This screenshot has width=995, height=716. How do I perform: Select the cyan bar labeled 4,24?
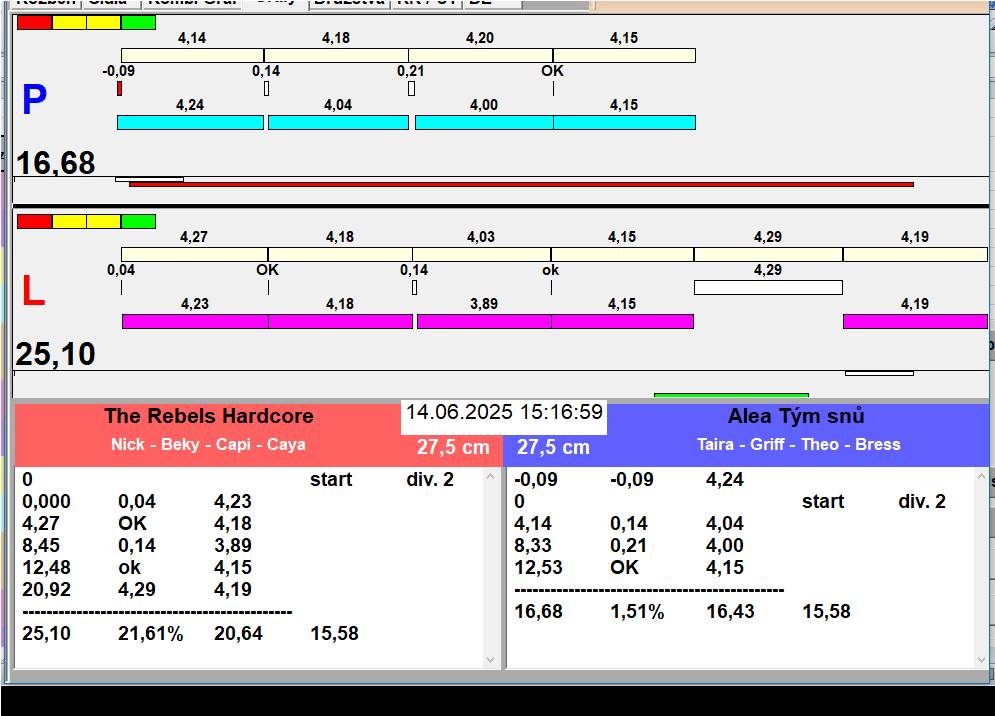coord(190,122)
